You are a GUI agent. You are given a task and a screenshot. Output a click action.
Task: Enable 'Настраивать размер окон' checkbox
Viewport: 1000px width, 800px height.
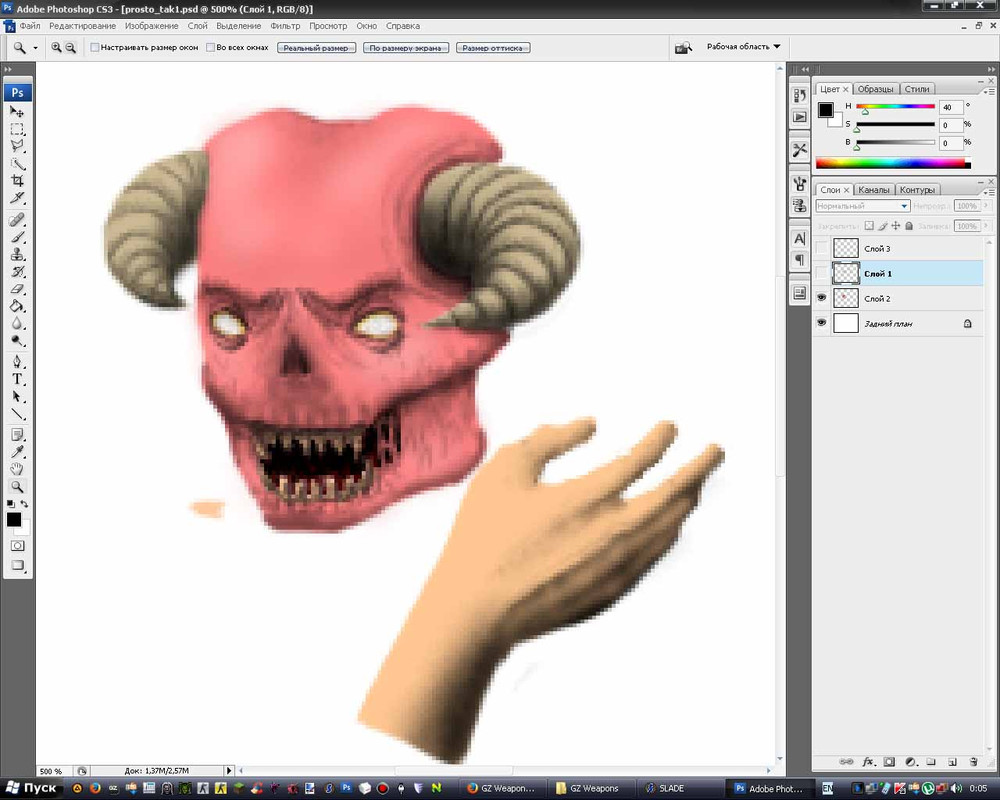pyautogui.click(x=94, y=47)
